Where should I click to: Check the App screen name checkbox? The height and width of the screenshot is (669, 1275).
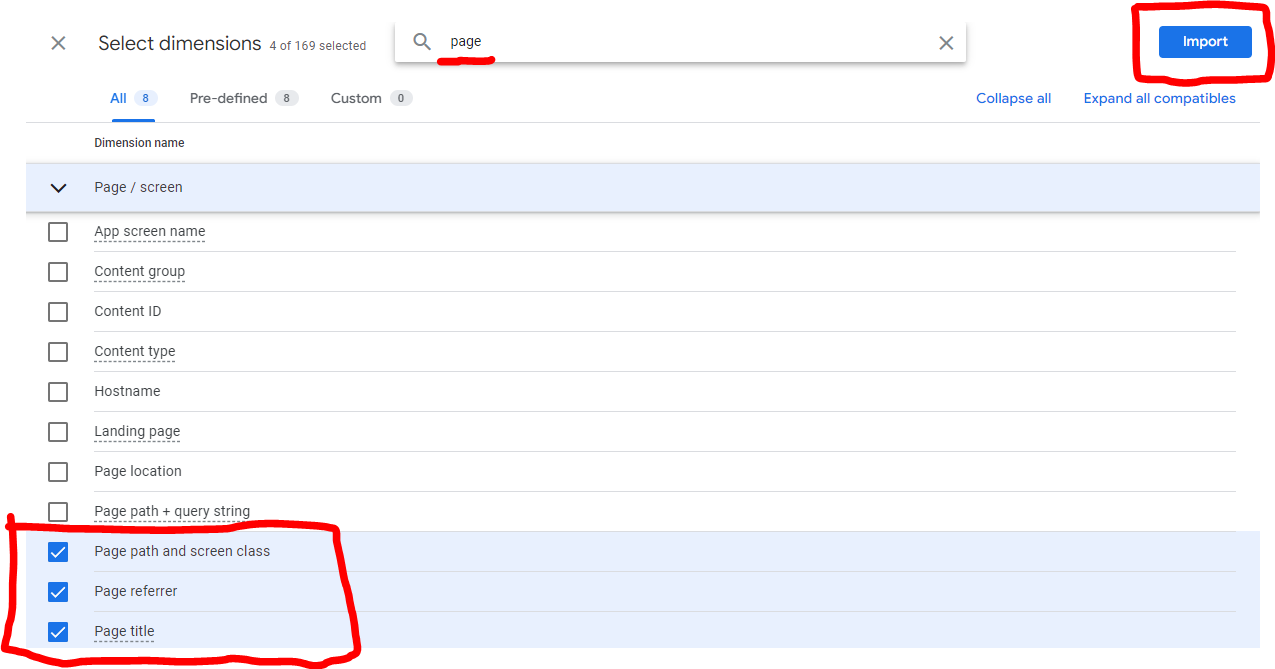(x=58, y=232)
